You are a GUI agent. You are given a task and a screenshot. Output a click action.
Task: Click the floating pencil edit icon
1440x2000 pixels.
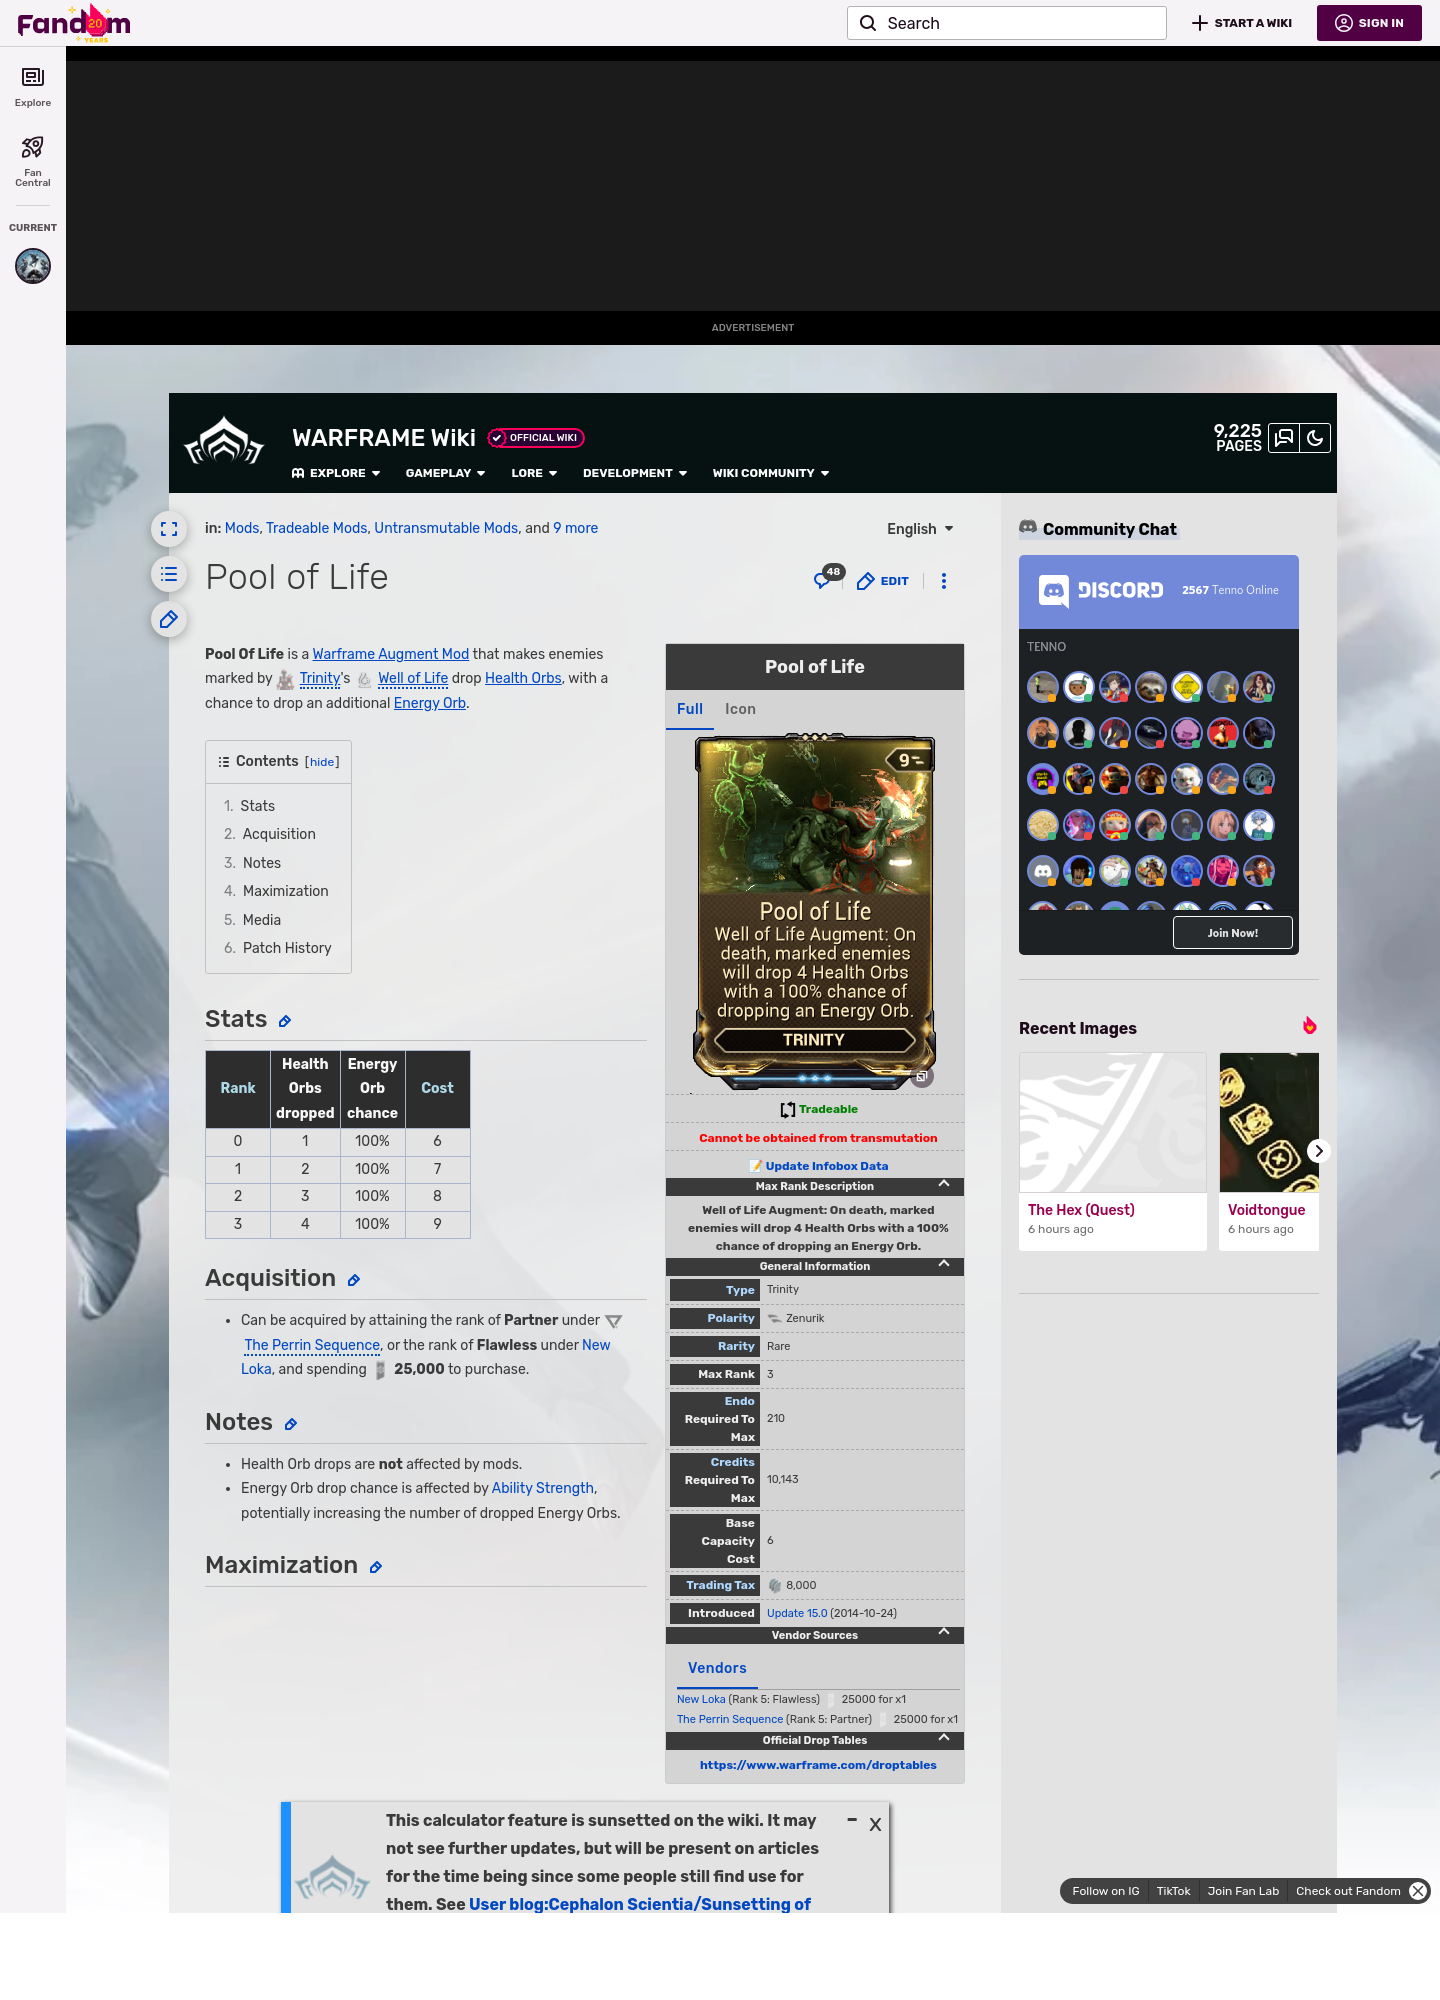[x=169, y=619]
